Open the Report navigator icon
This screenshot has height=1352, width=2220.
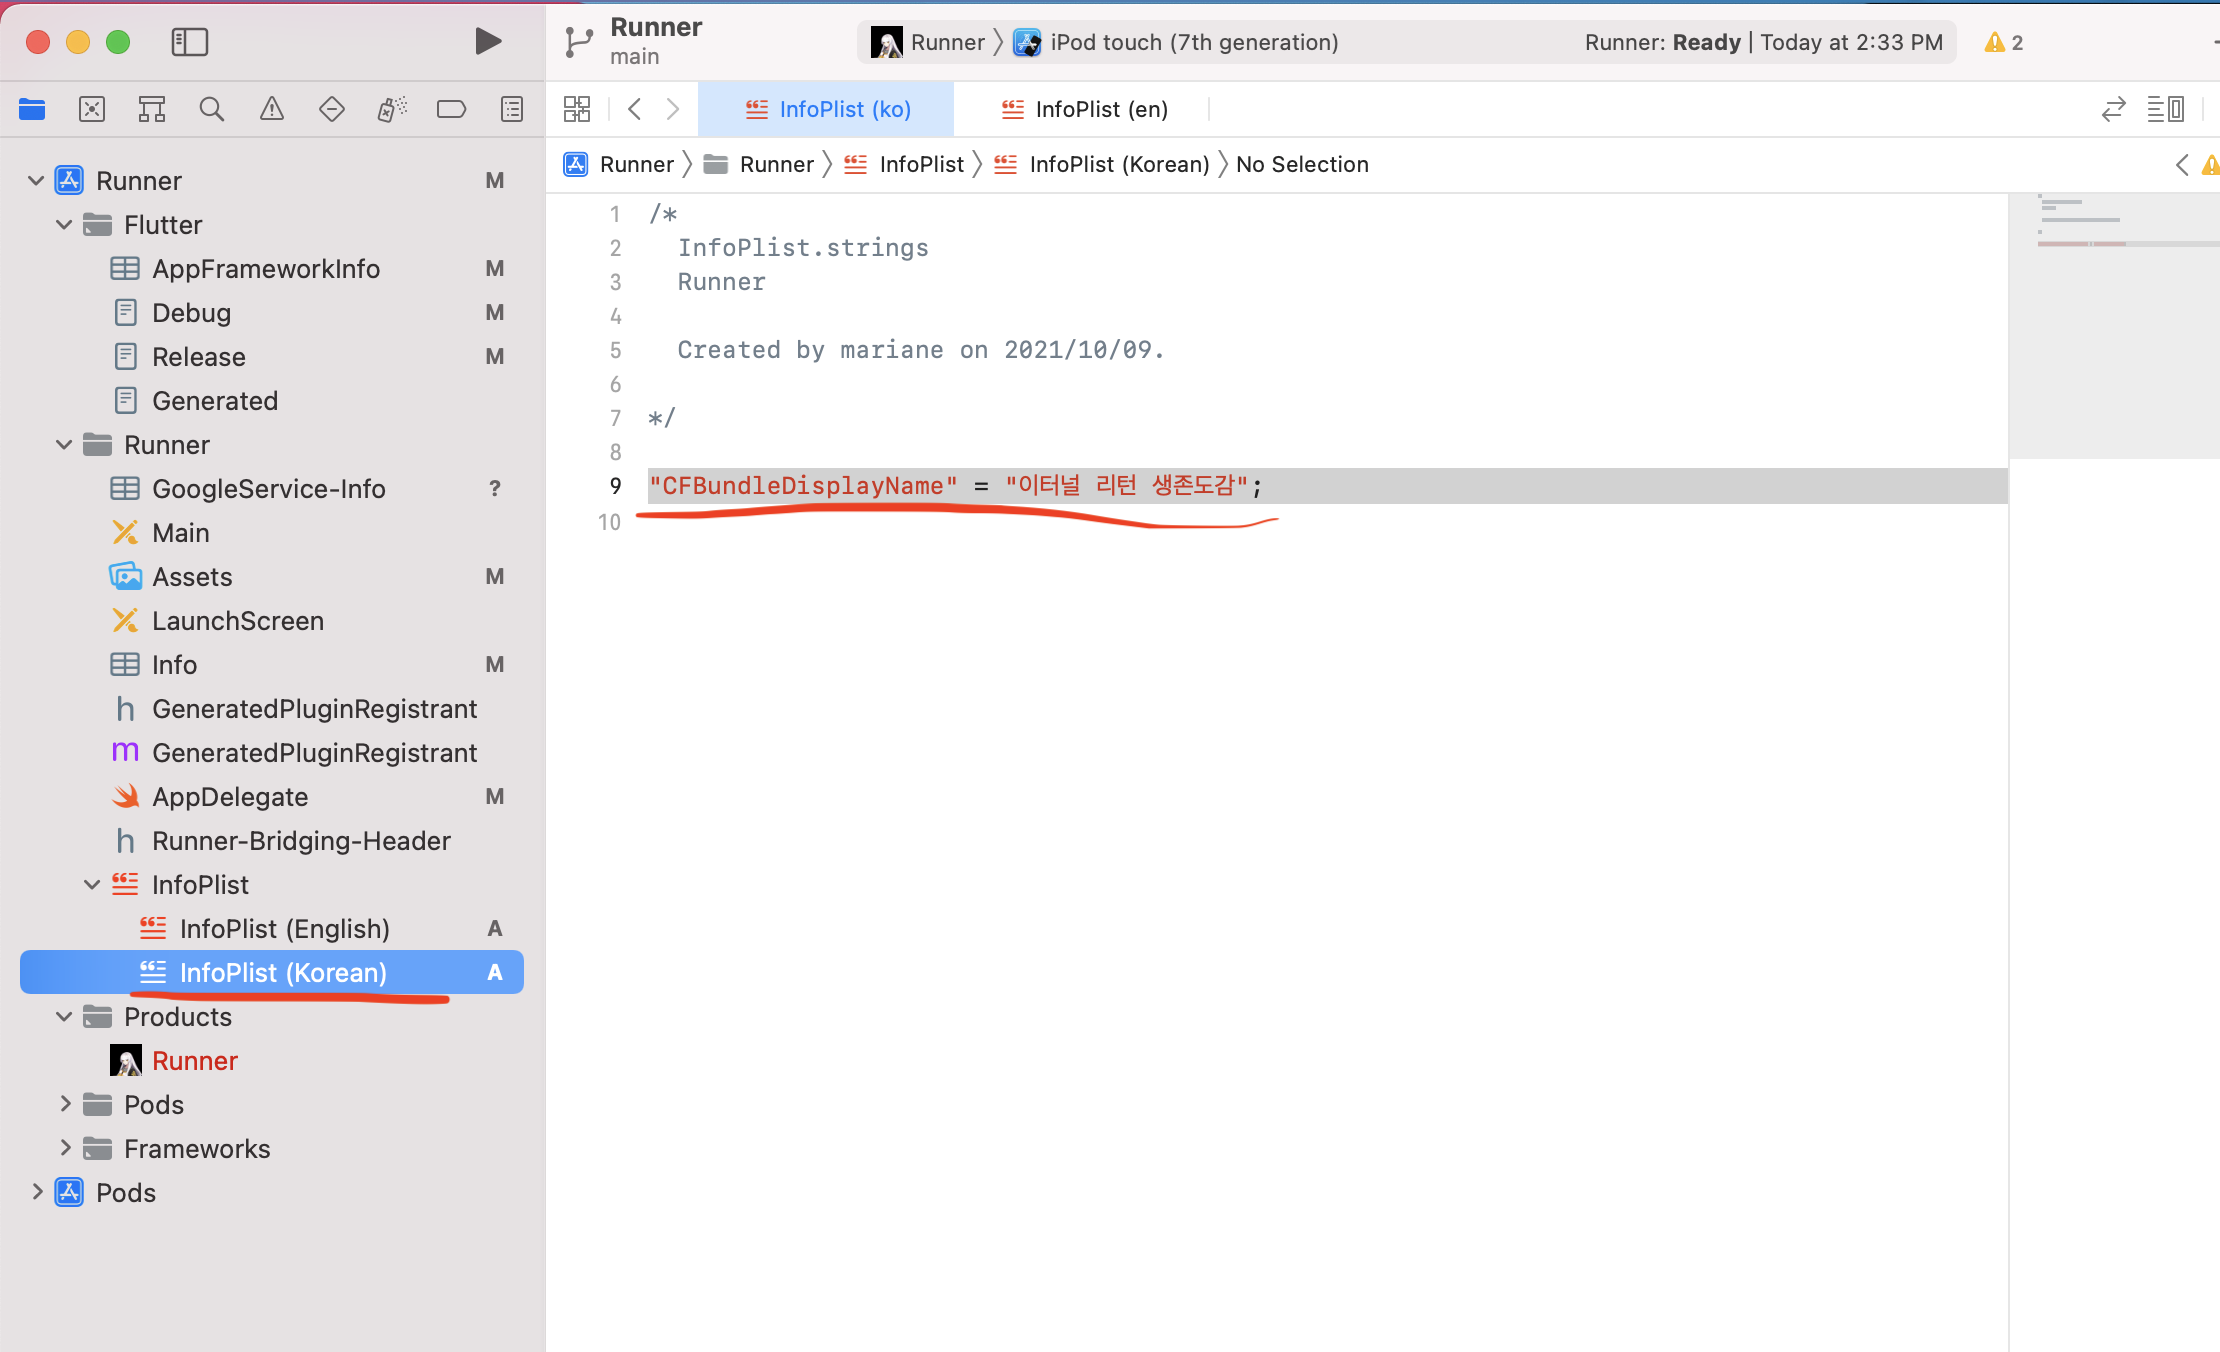[x=511, y=109]
